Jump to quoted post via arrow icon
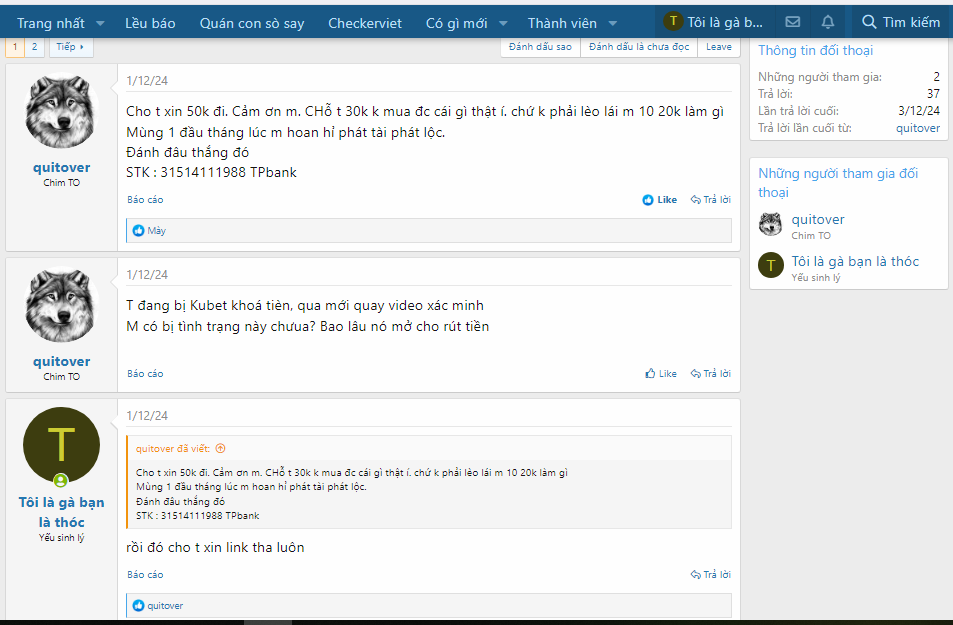The width and height of the screenshot is (953, 625). pyautogui.click(x=221, y=449)
